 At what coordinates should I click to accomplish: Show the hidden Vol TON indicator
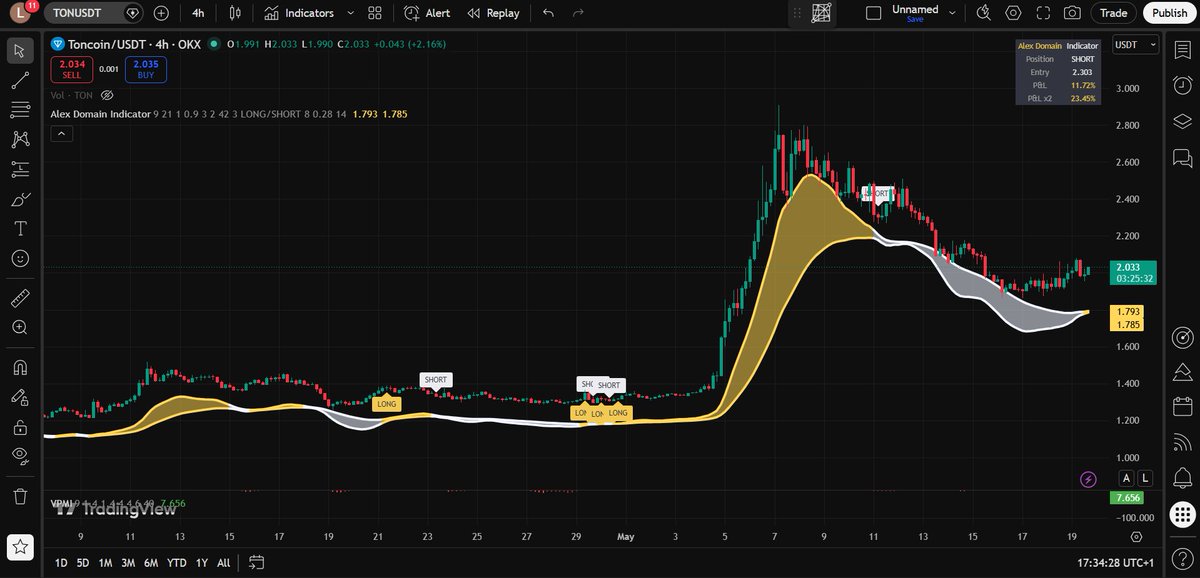click(x=107, y=95)
